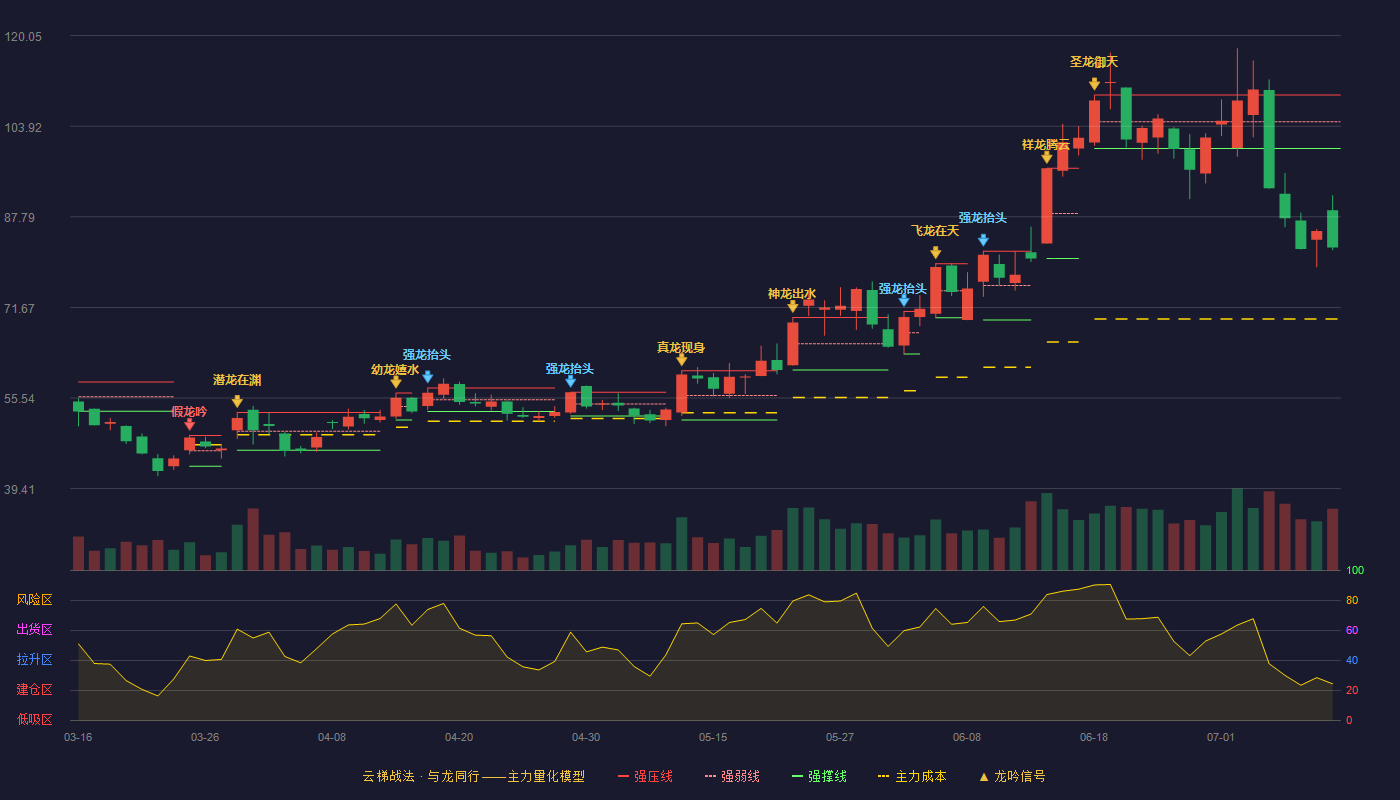Click the 07-01 date label

1221,737
